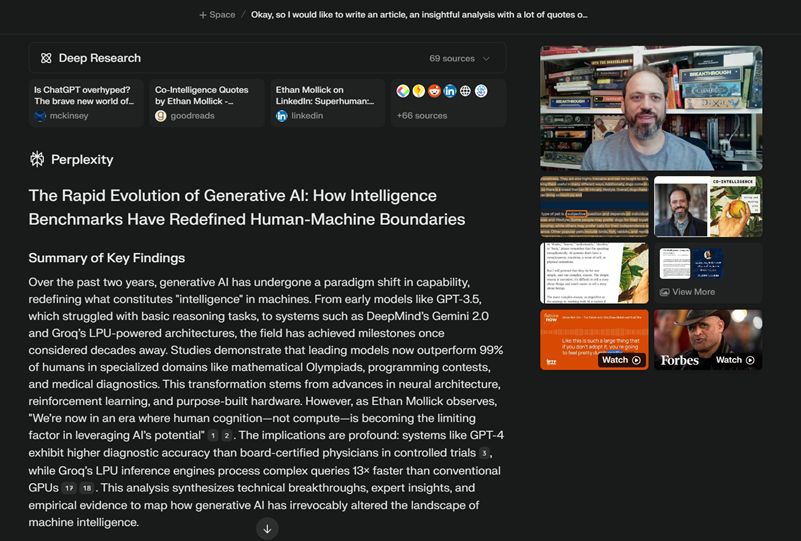This screenshot has width=801, height=541.
Task: Click the light-blue swirl source favicon
Action: pos(481,91)
